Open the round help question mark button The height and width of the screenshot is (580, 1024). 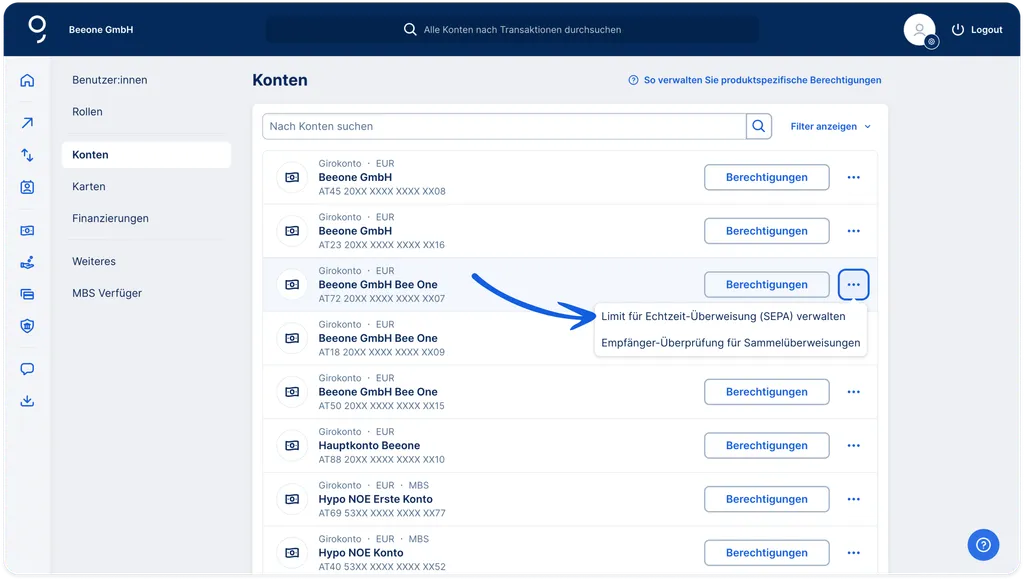pos(983,544)
